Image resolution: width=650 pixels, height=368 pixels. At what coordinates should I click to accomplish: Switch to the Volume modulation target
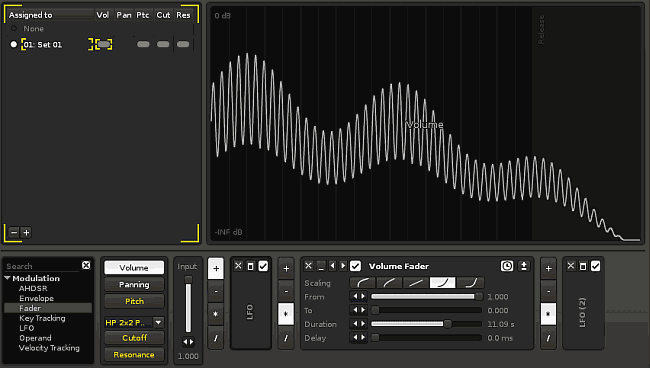tap(134, 268)
